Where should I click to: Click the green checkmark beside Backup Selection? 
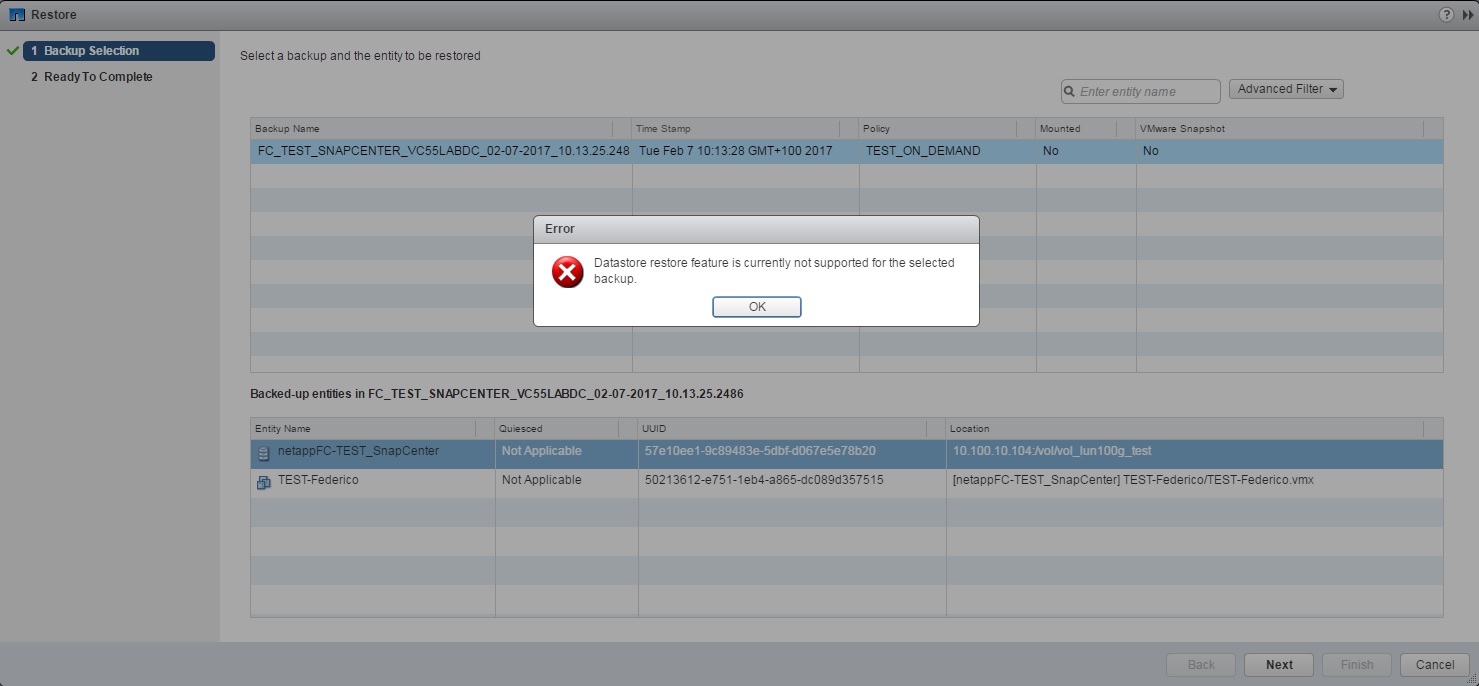click(x=13, y=50)
